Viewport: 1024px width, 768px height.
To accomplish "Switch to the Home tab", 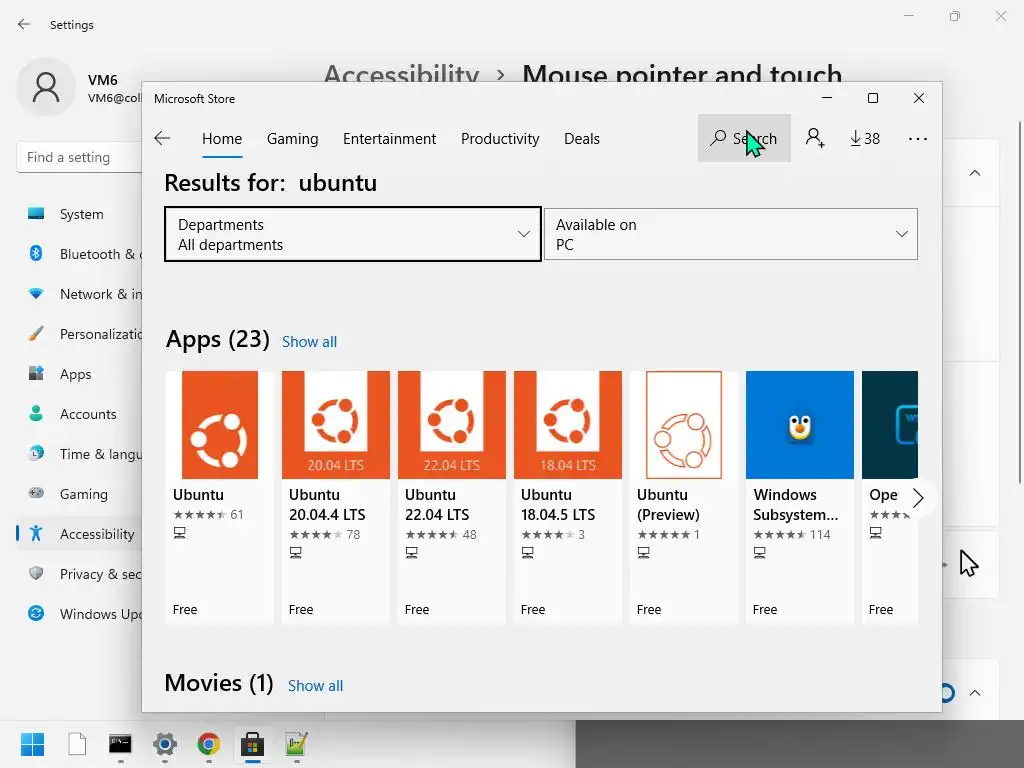I will coord(222,138).
